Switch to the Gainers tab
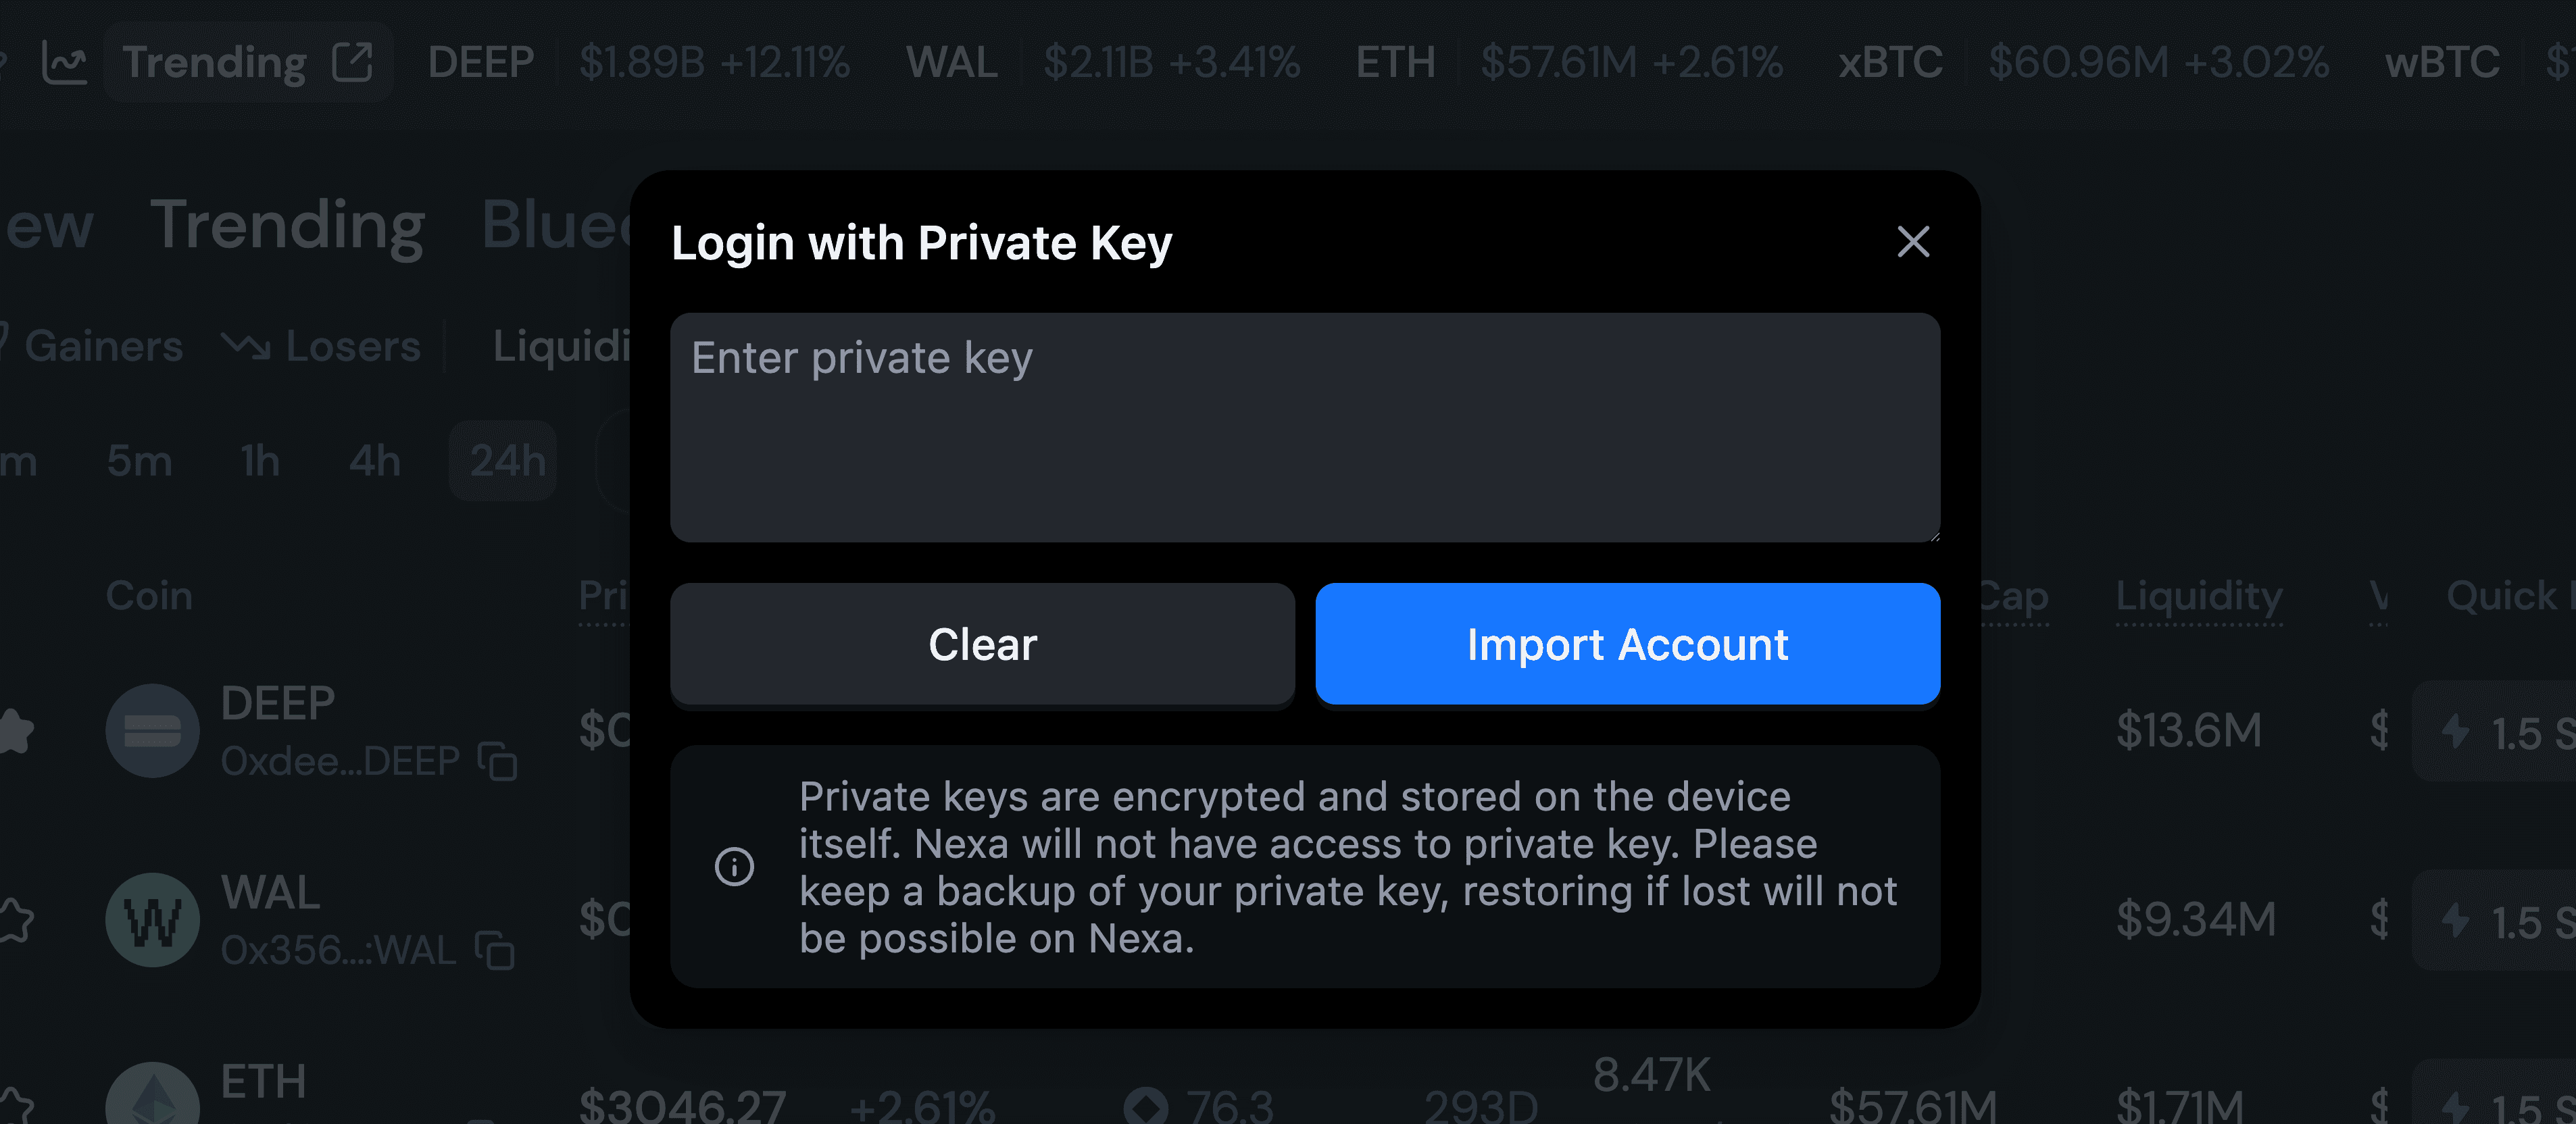This screenshot has width=2576, height=1124. pos(105,345)
